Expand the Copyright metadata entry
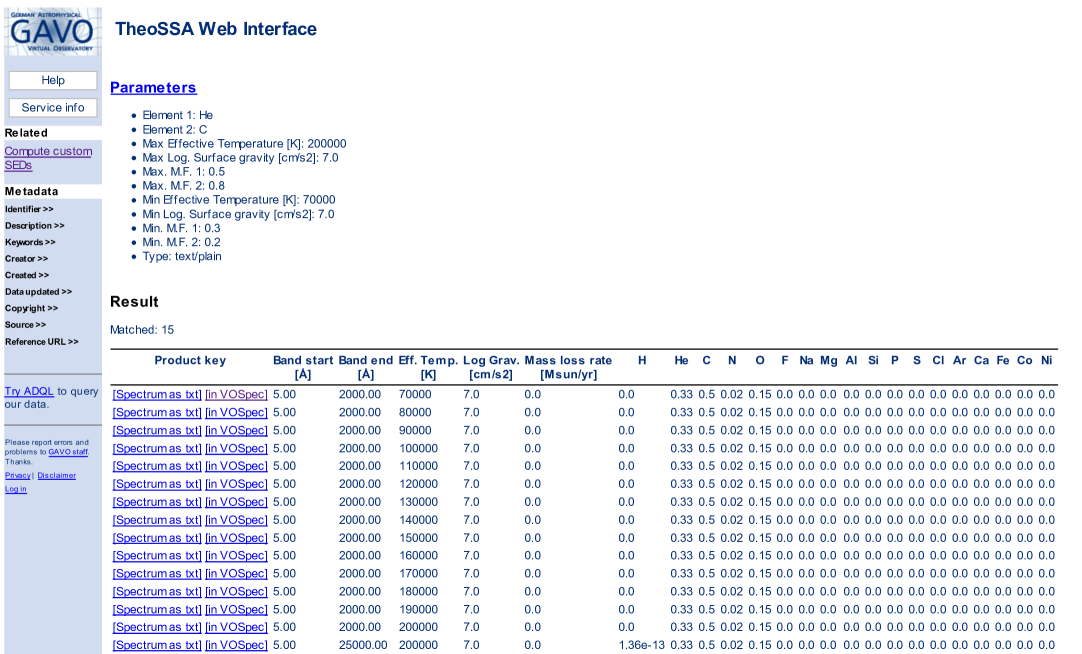Screen dimensions: 1082x654 [31, 308]
